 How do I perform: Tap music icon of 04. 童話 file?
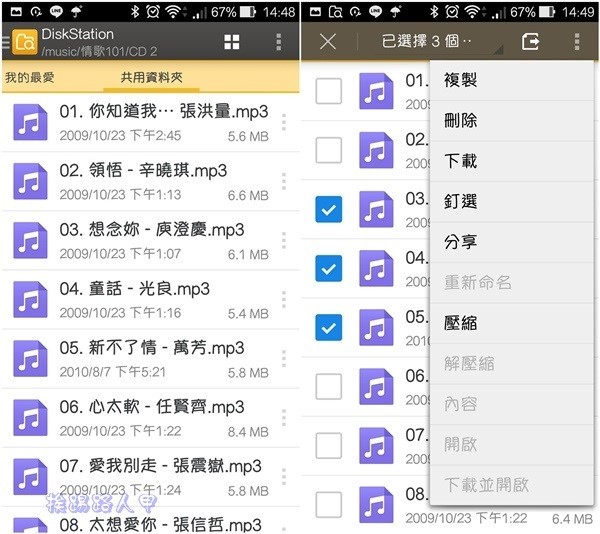30,300
